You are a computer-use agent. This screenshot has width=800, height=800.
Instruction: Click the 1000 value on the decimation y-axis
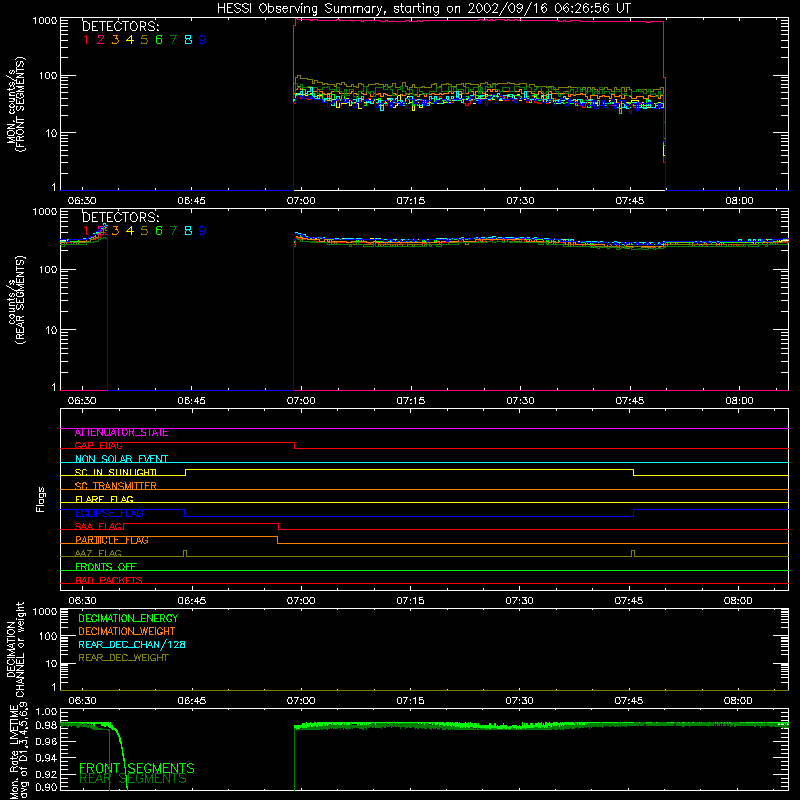coord(44,612)
